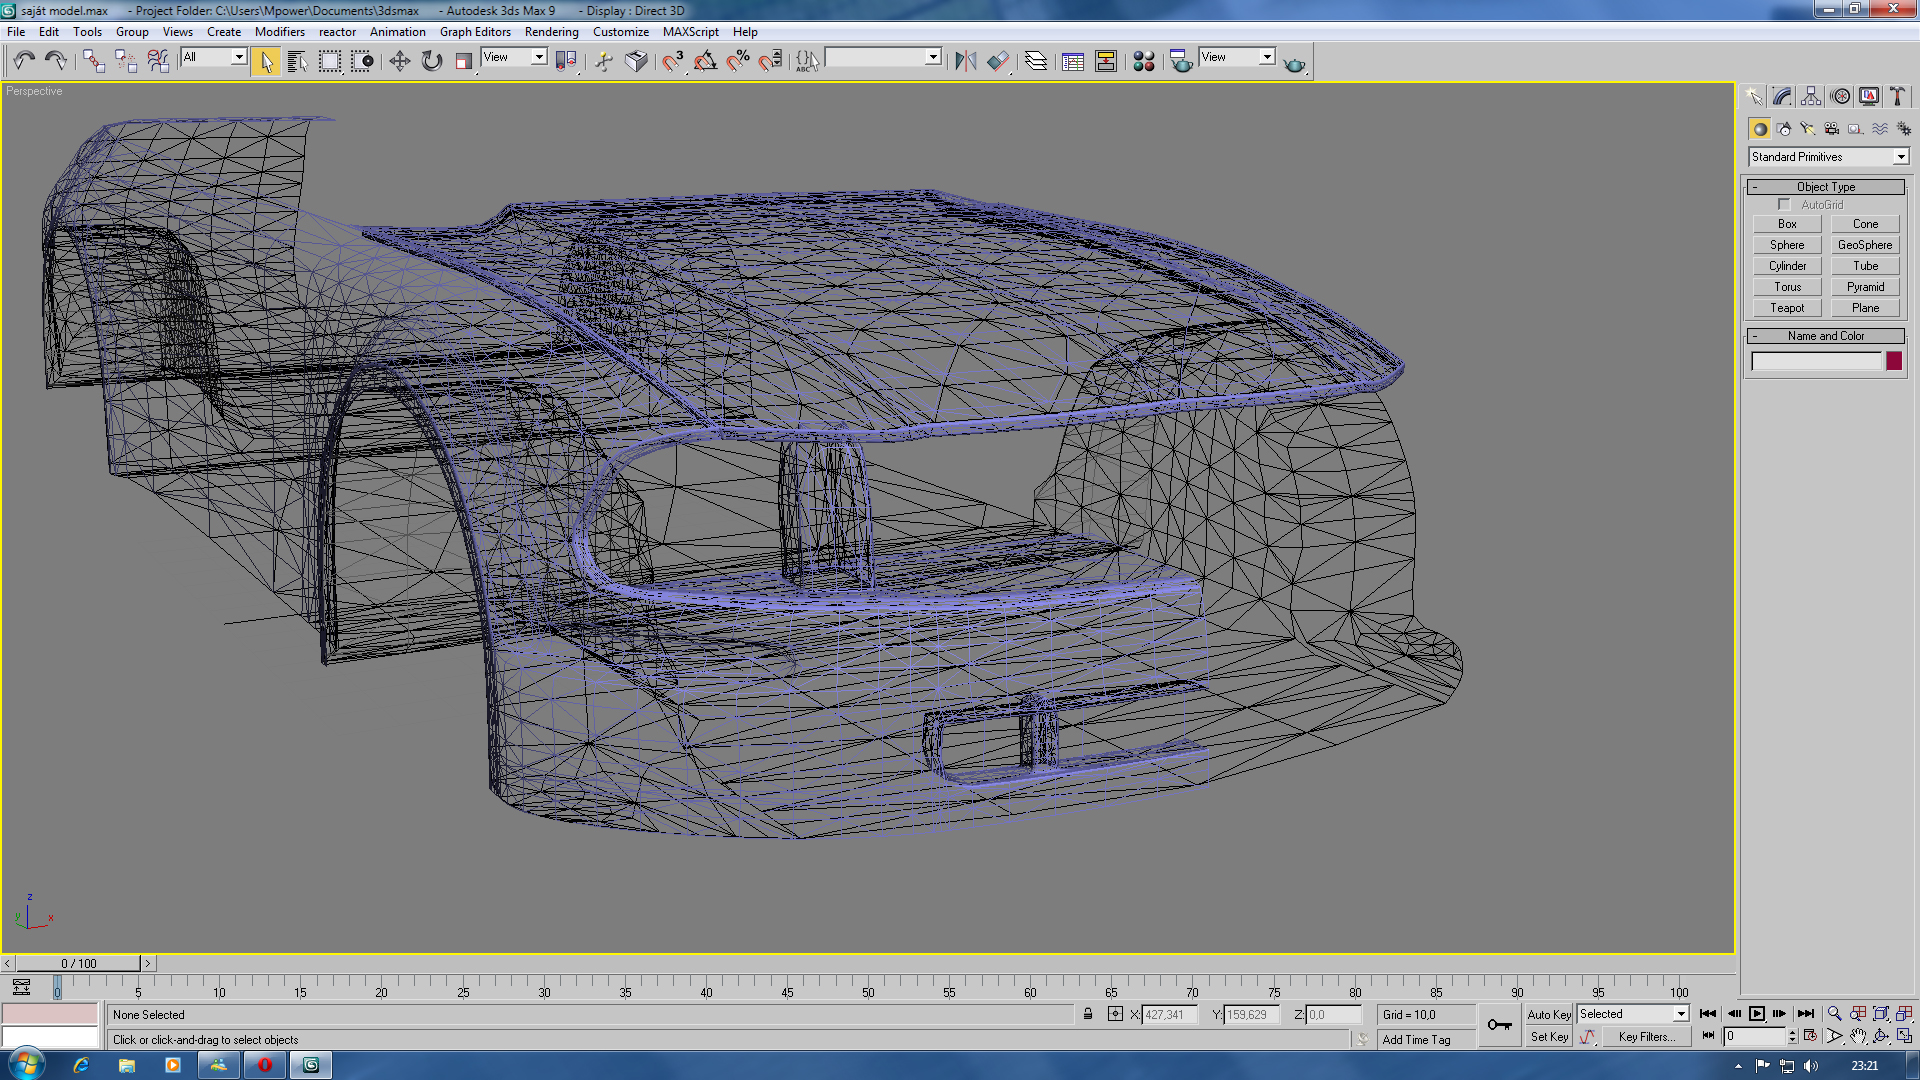Open the Material Editor

[1144, 62]
